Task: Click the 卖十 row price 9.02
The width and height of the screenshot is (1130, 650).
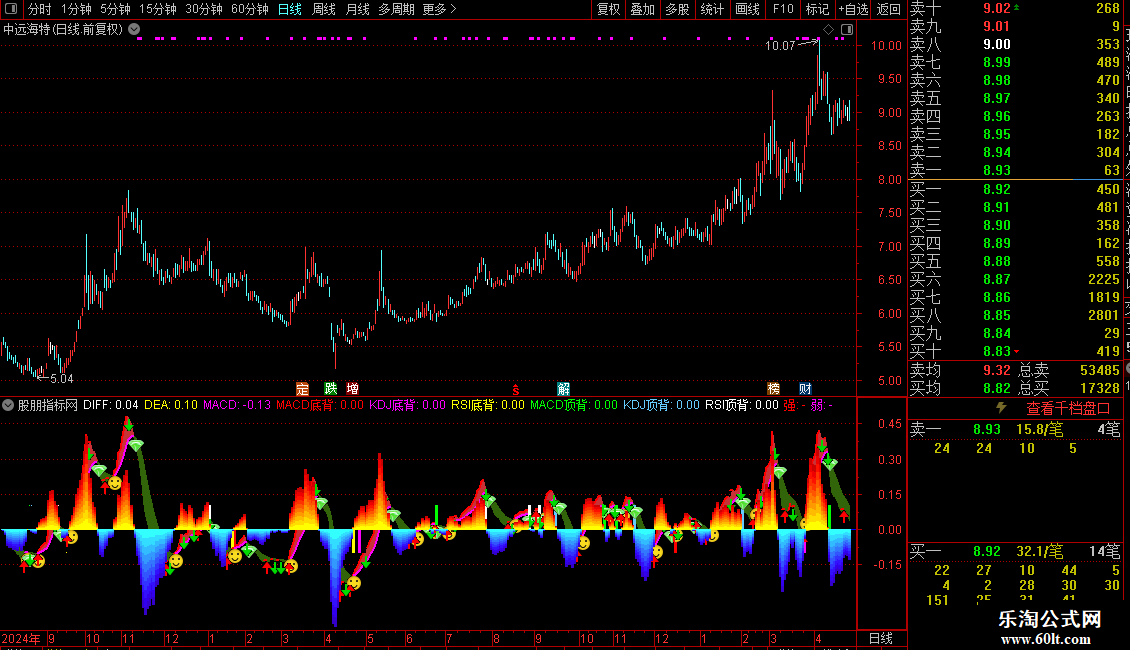Action: [x=997, y=8]
